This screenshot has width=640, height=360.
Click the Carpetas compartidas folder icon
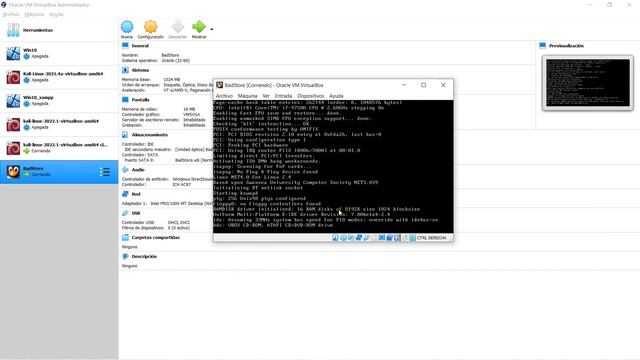125,237
